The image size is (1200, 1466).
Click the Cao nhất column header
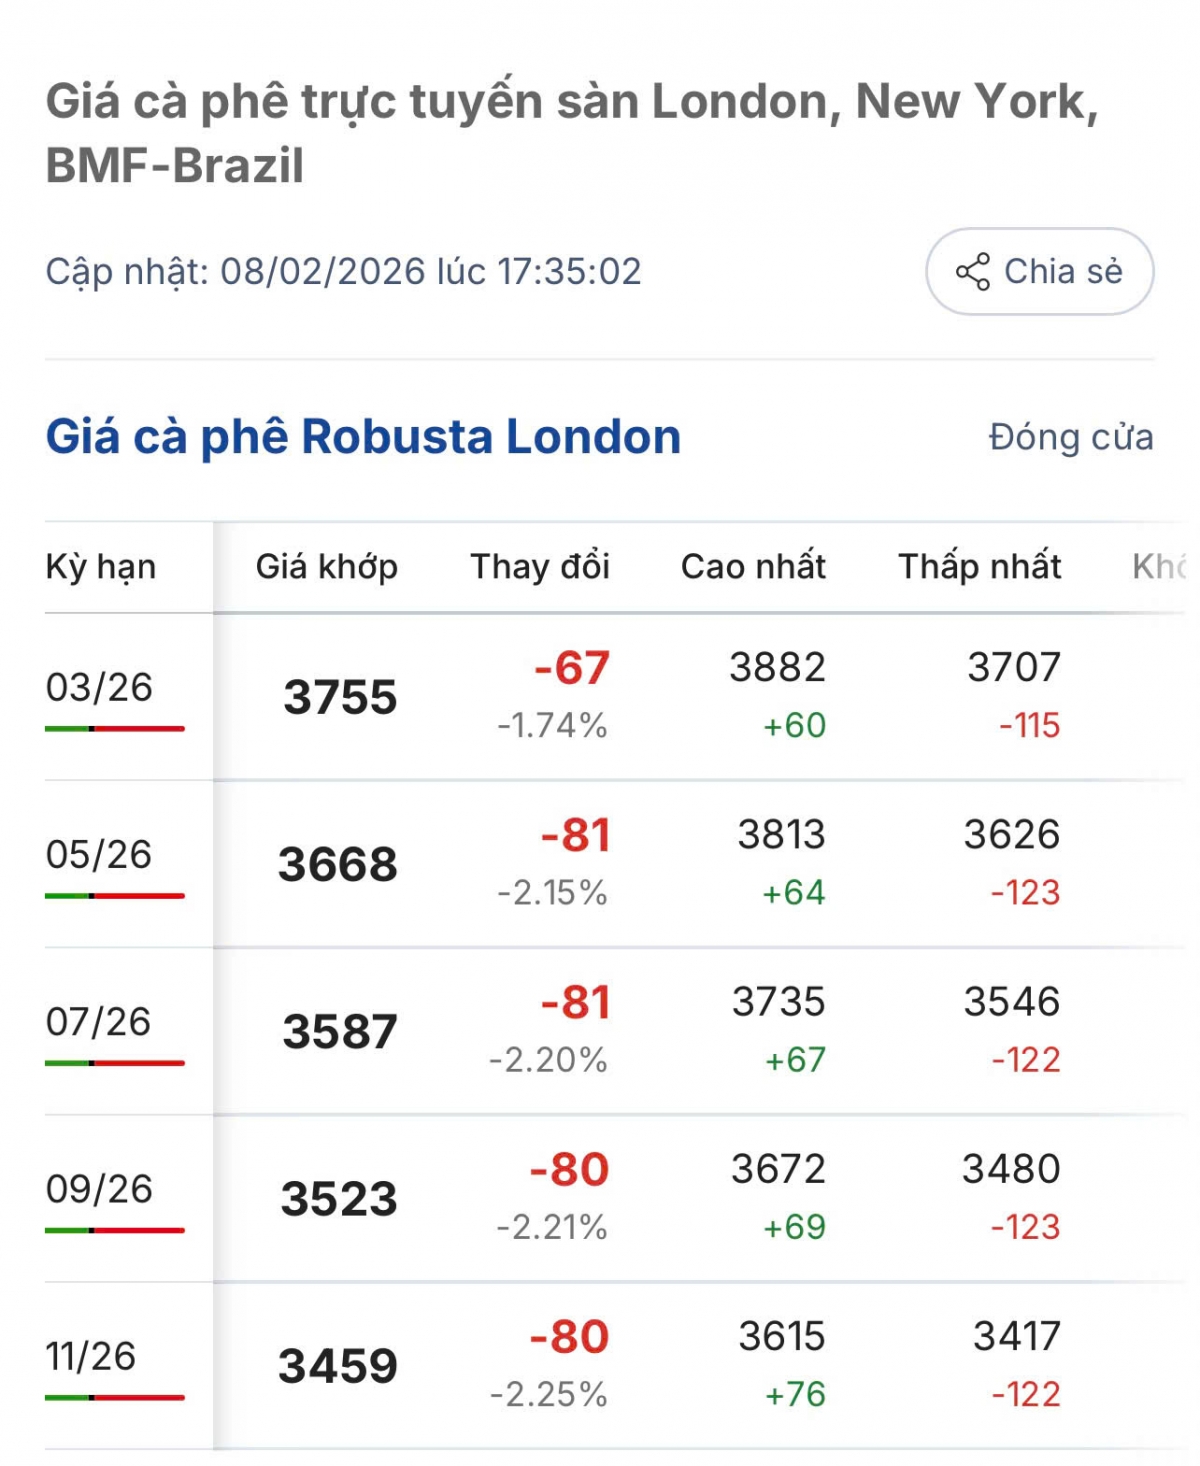pyautogui.click(x=753, y=567)
